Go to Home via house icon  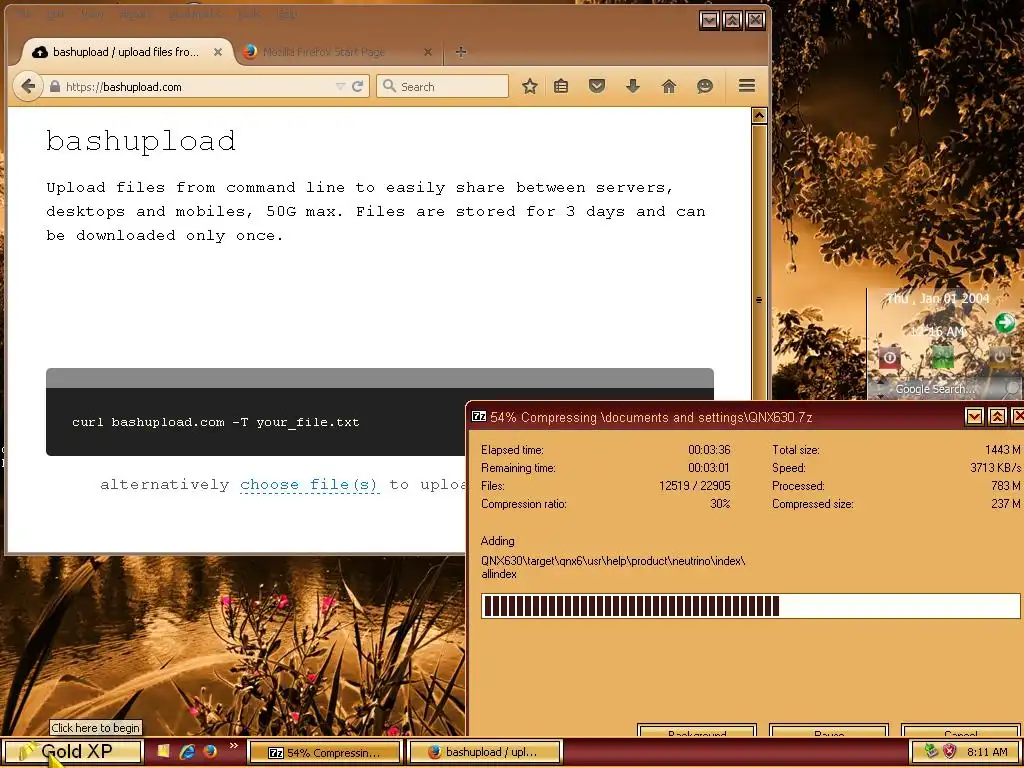(x=668, y=86)
